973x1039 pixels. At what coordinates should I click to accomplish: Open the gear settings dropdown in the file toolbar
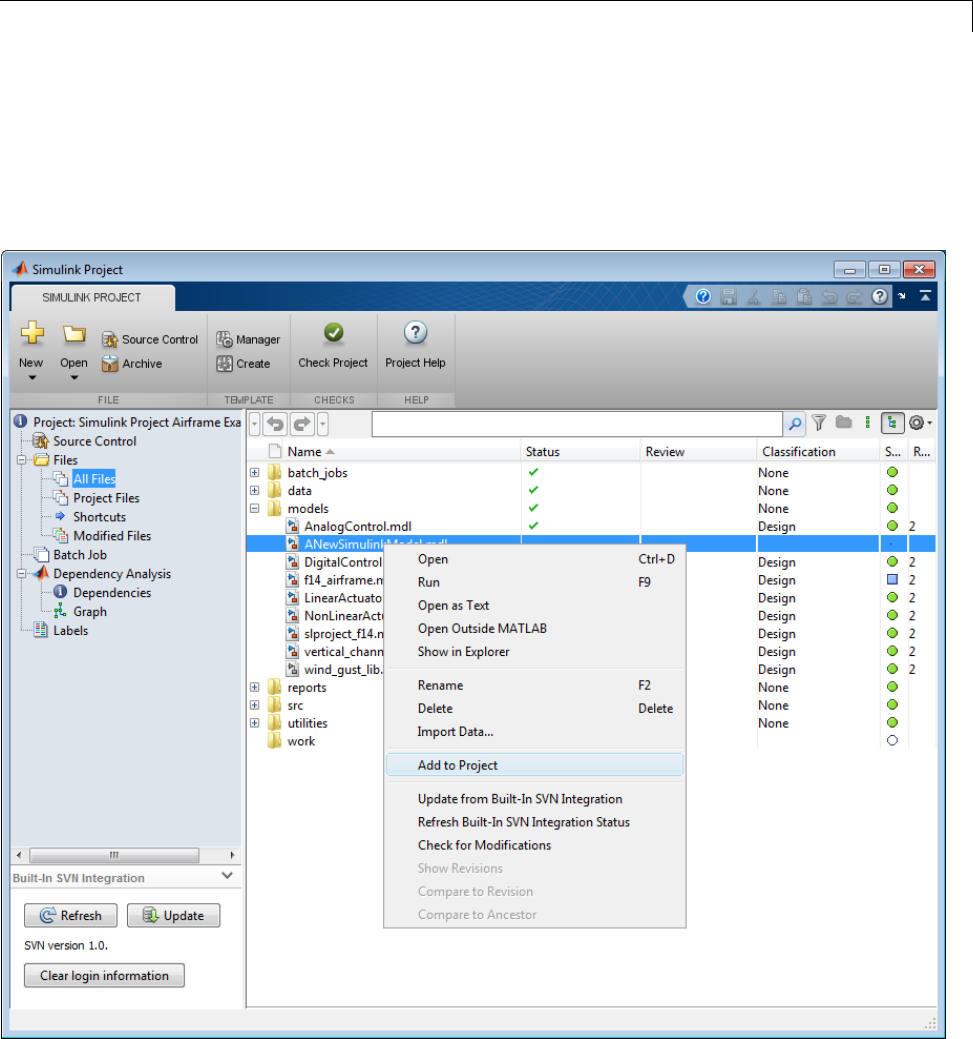(921, 423)
